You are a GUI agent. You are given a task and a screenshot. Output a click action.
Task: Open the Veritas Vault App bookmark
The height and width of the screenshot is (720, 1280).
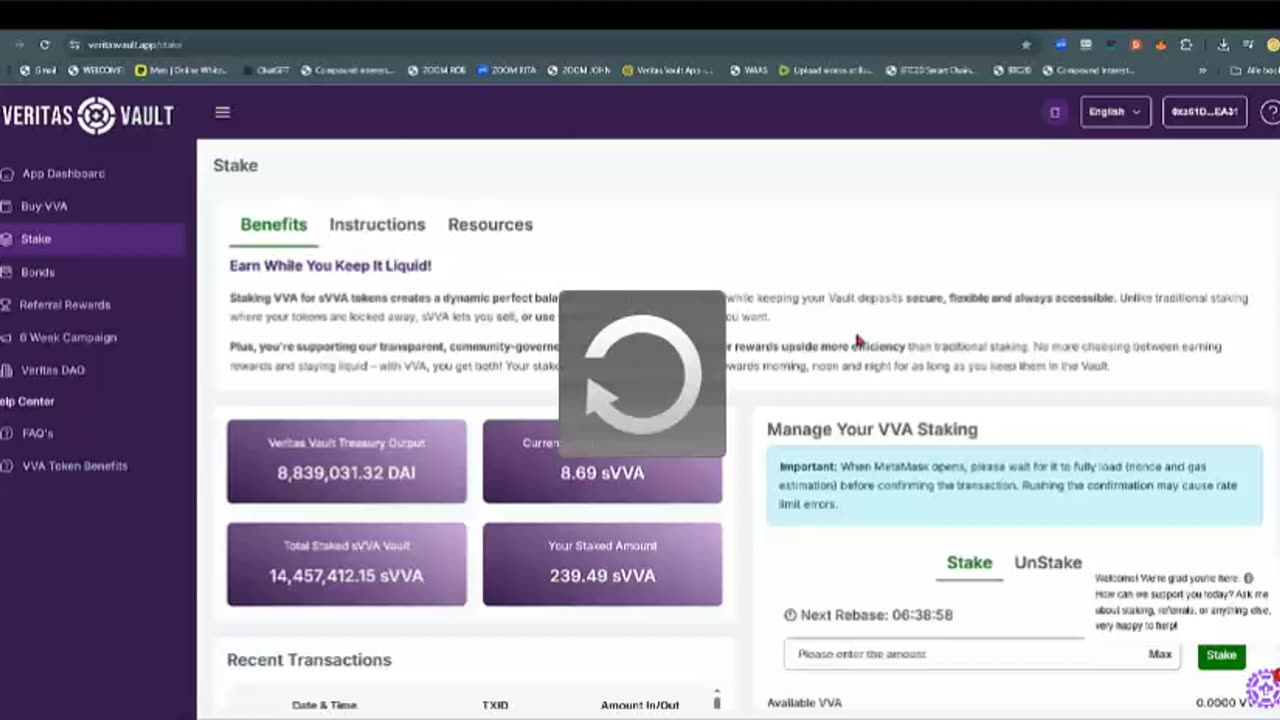668,71
